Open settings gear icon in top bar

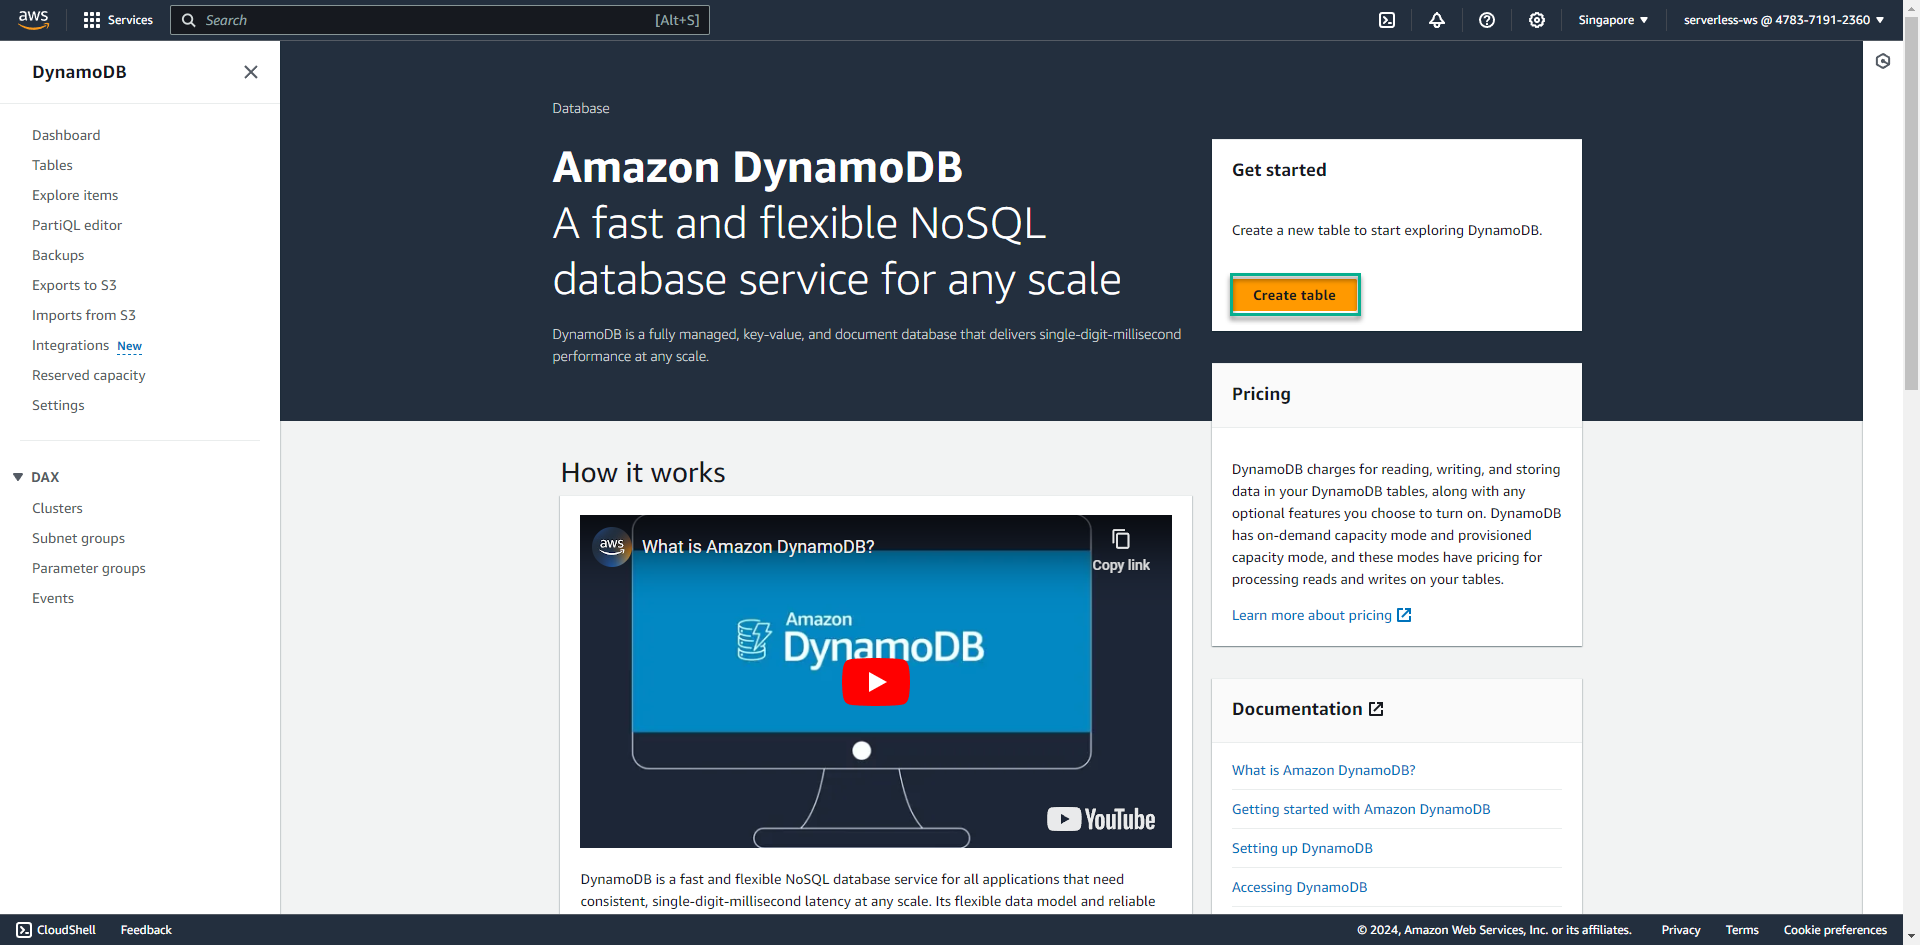(1537, 20)
